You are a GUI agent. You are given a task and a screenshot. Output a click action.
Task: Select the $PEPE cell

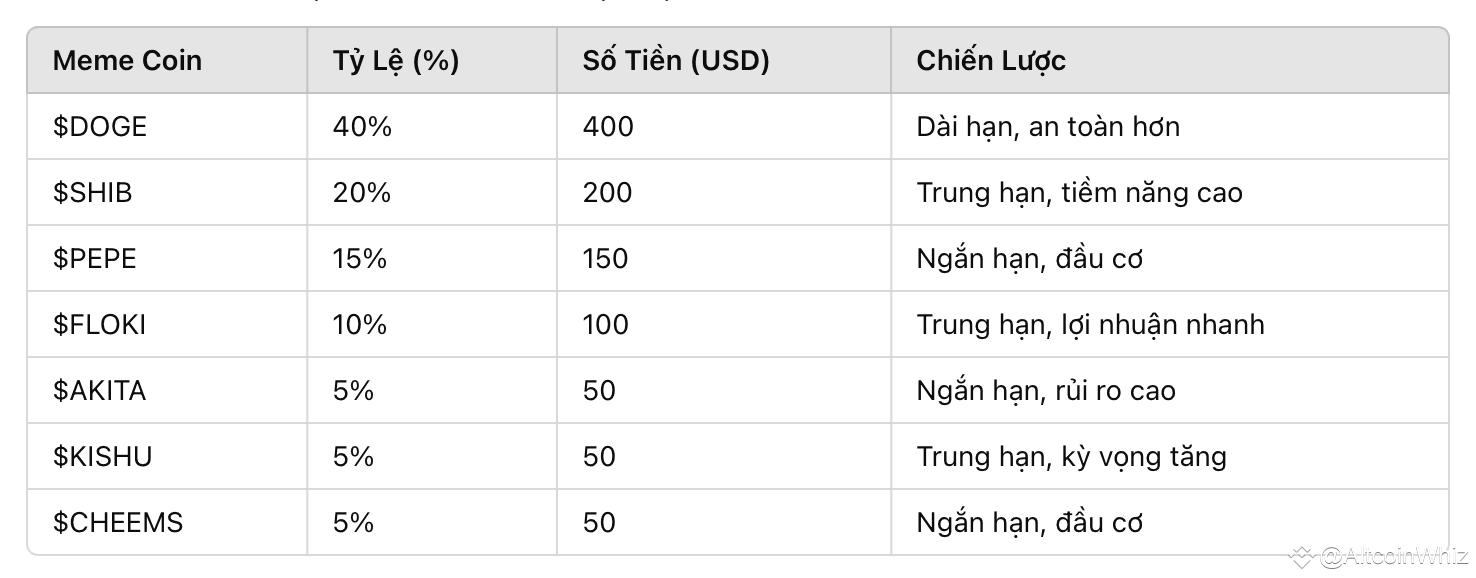pos(167,258)
